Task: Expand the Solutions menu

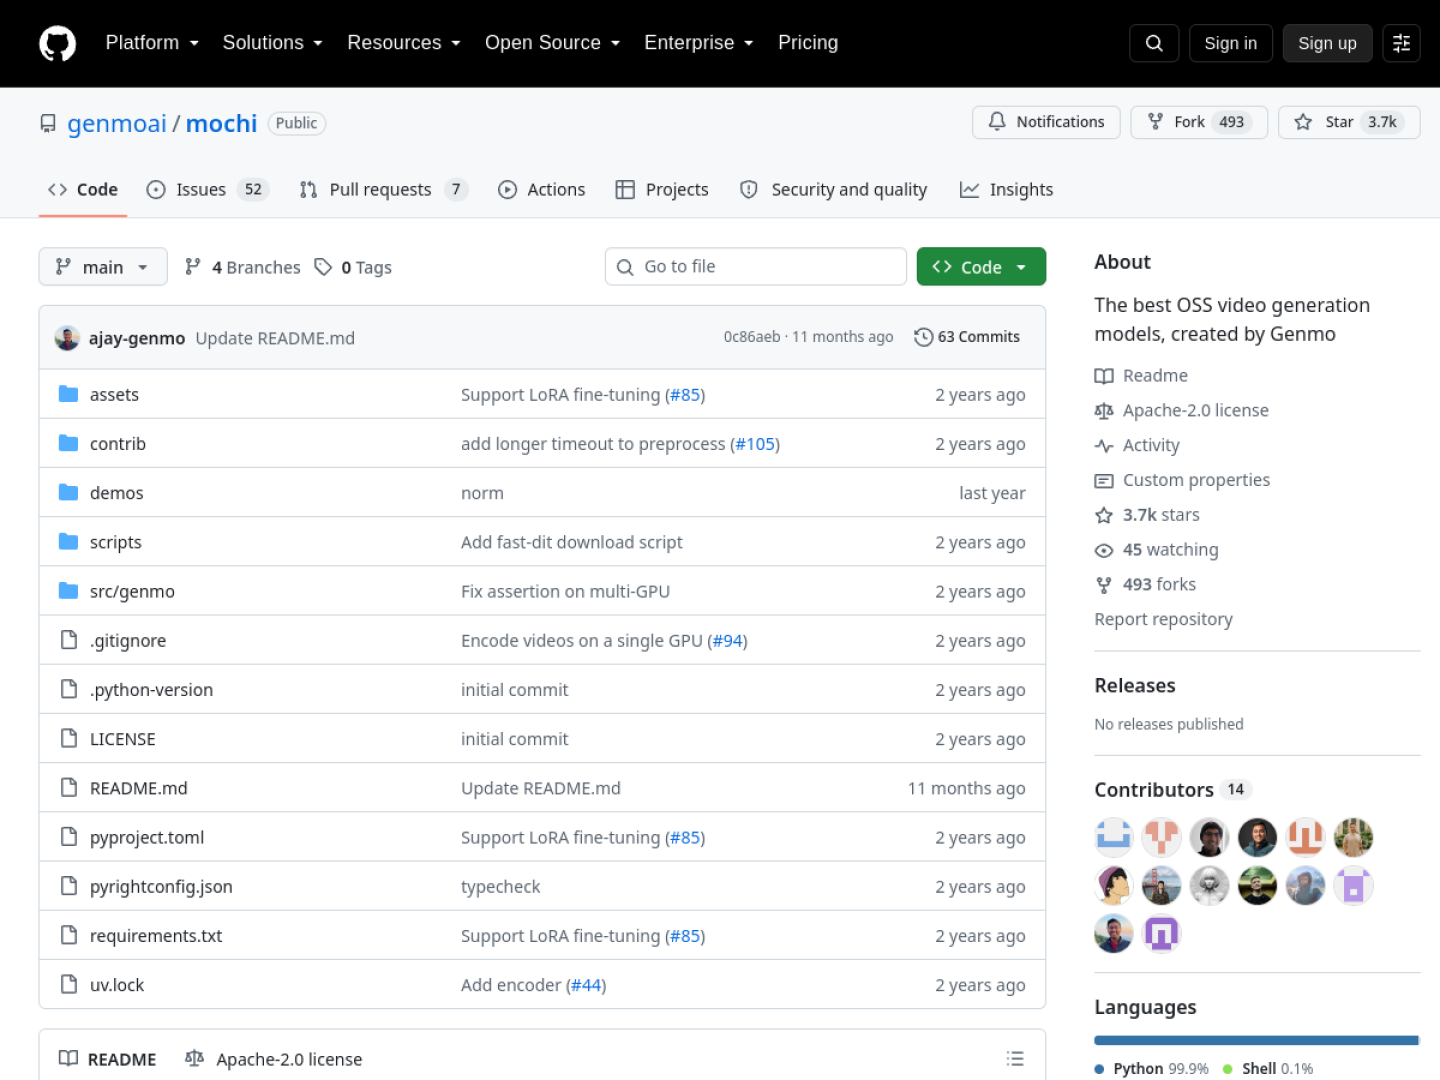Action: pyautogui.click(x=272, y=43)
